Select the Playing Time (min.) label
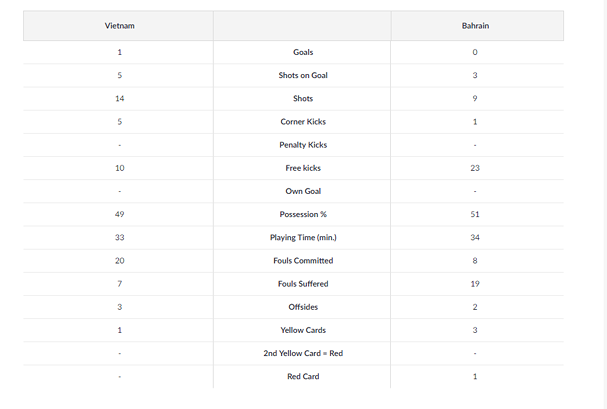Screen dimensions: 607x409 point(302,237)
